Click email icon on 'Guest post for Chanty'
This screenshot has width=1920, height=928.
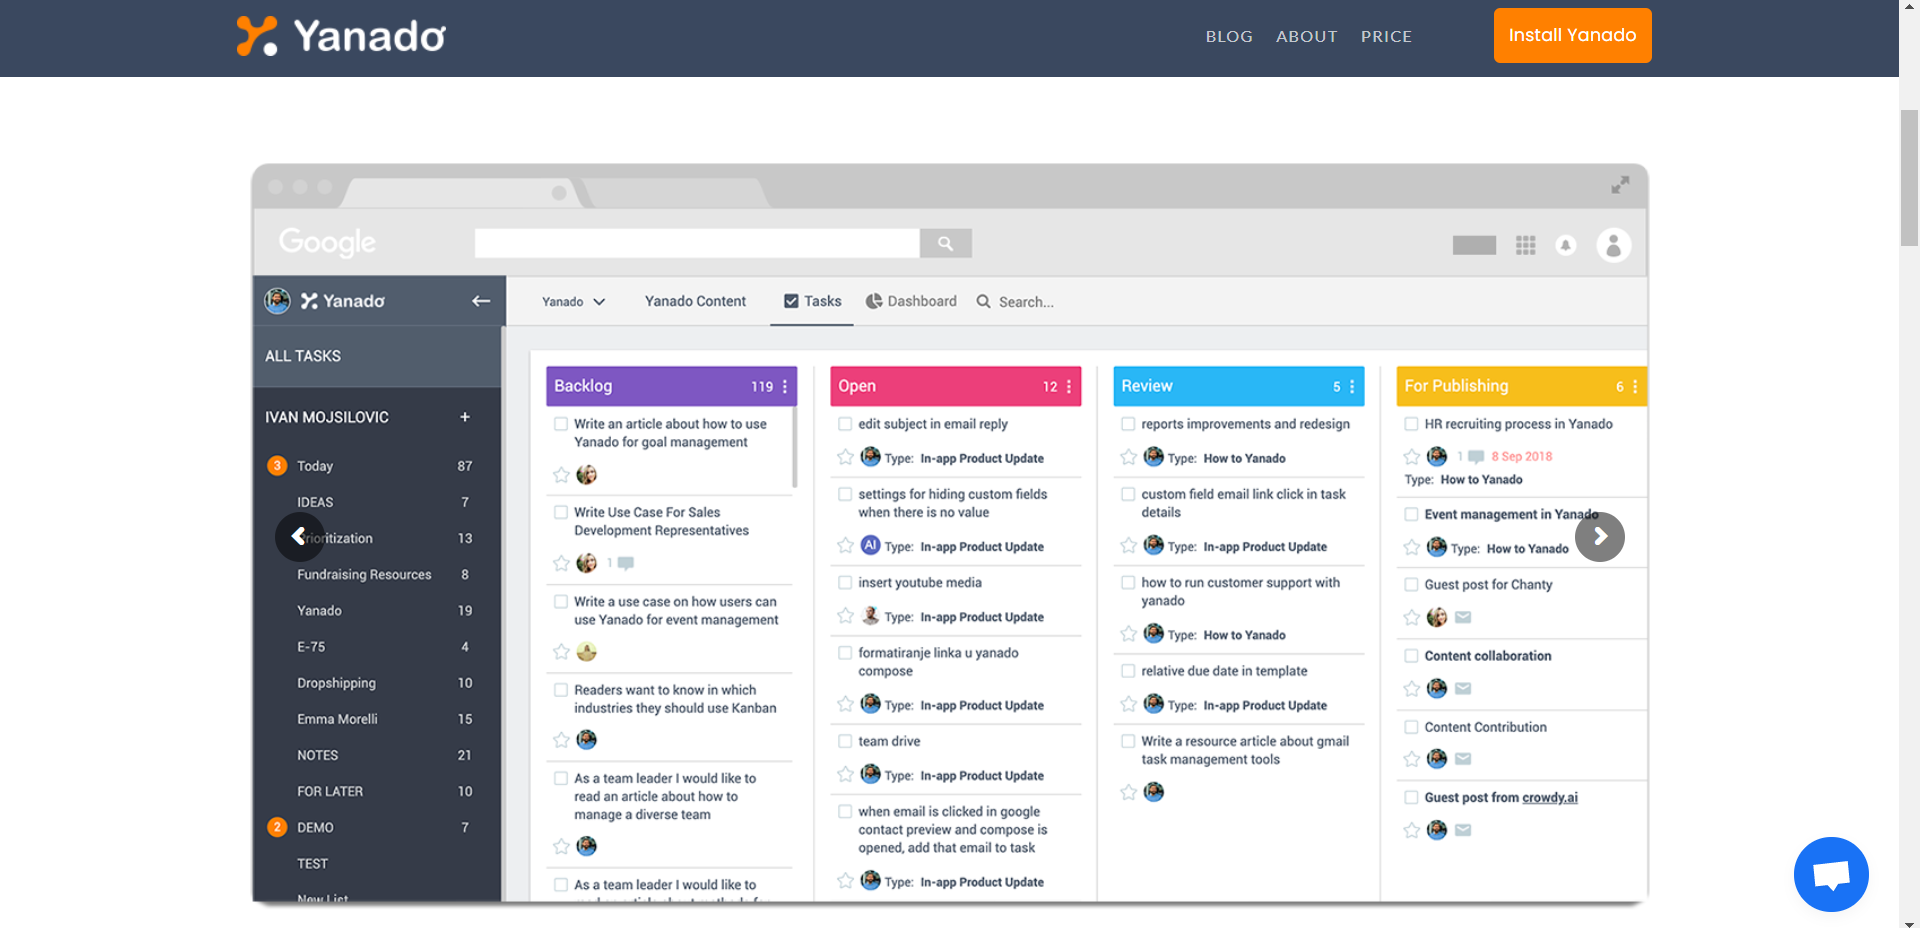pos(1463,617)
